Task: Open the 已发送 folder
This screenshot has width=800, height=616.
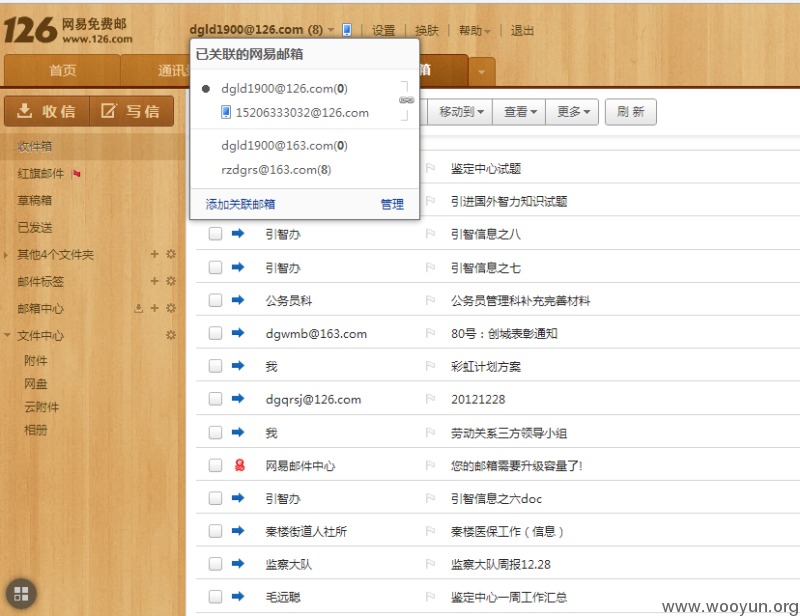Action: click(35, 227)
